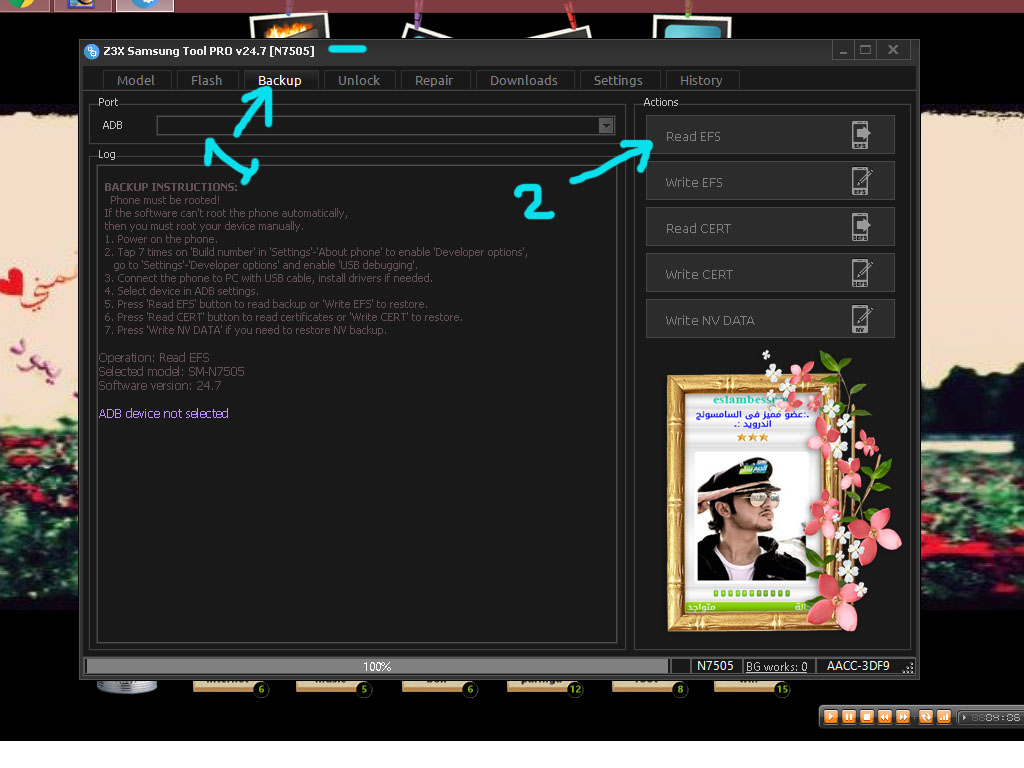Viewport: 1024px width, 768px height.
Task: Click the Write EFS button
Action: (770, 181)
